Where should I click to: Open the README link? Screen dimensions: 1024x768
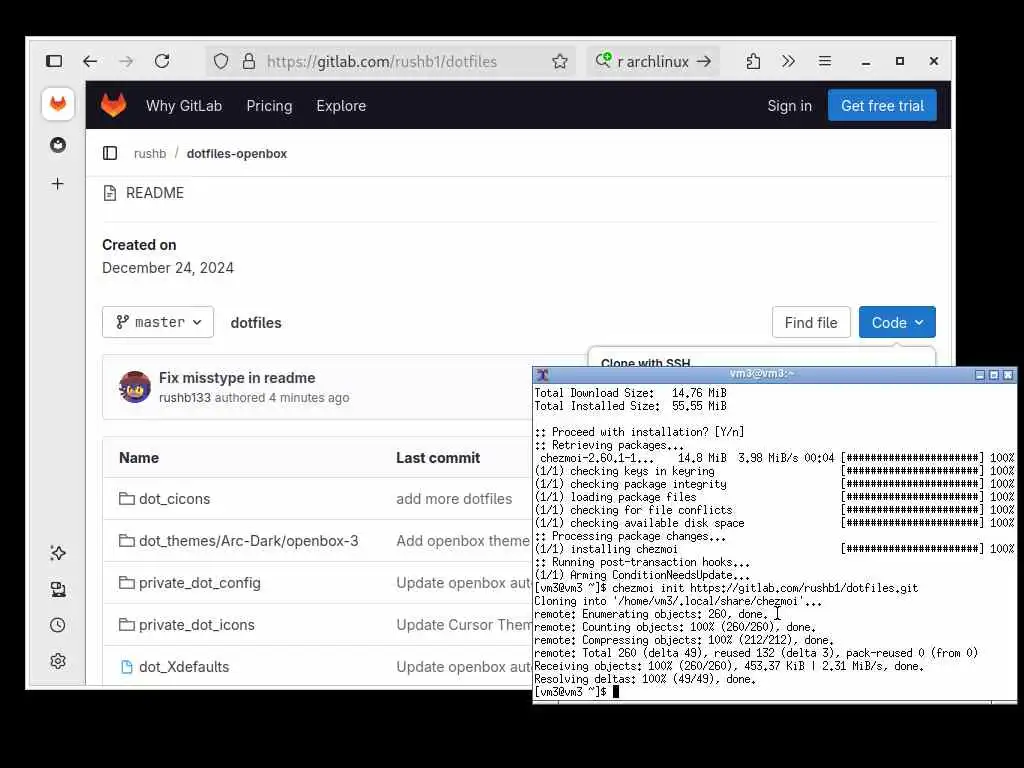tap(155, 193)
